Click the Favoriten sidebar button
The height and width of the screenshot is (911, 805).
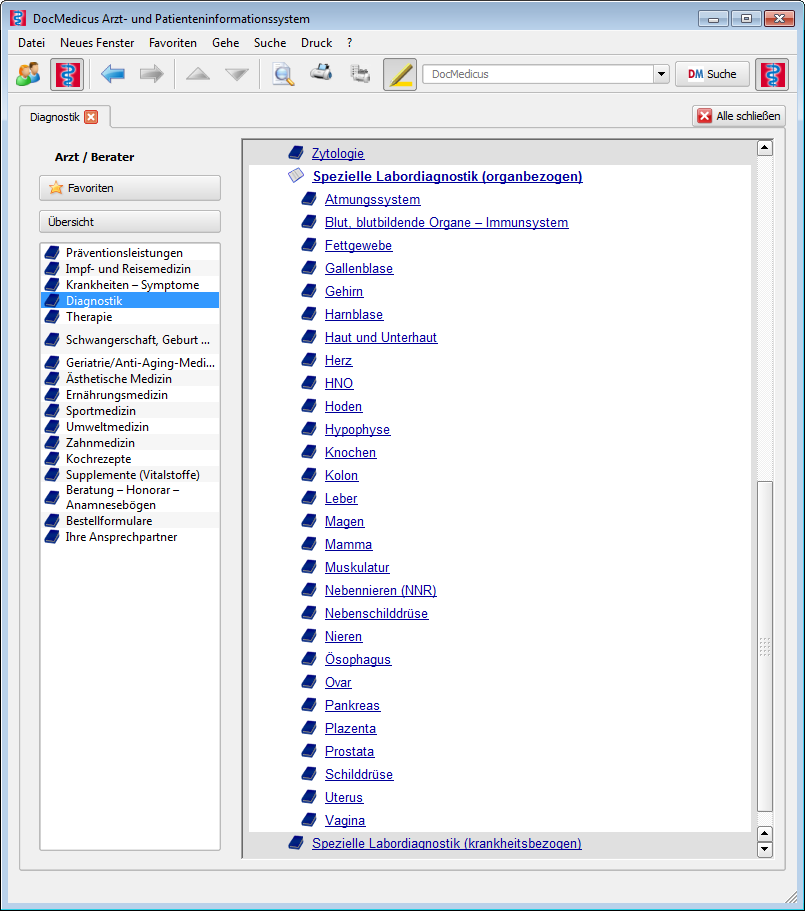[x=130, y=188]
